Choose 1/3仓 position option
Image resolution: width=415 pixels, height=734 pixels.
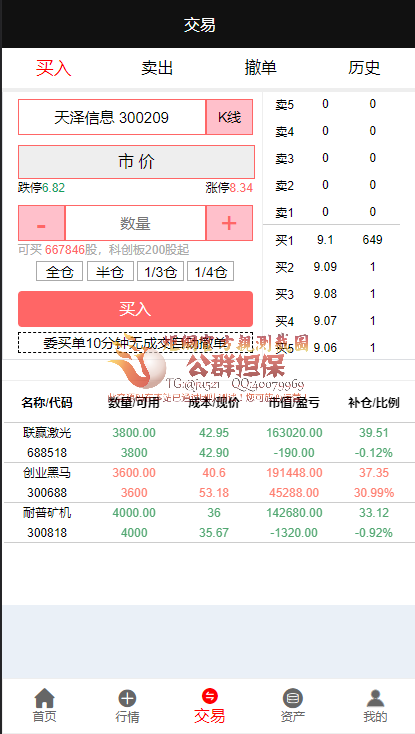(x=160, y=272)
